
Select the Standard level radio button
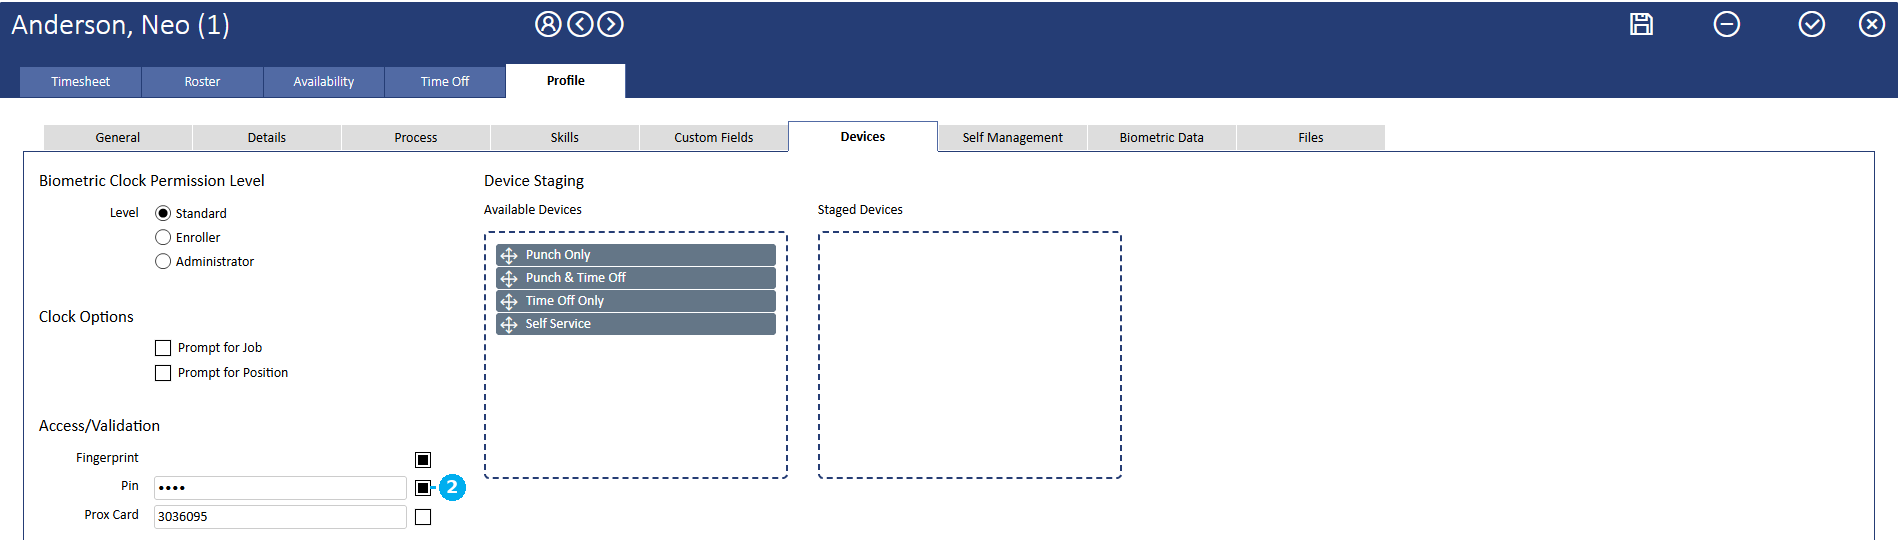[163, 213]
